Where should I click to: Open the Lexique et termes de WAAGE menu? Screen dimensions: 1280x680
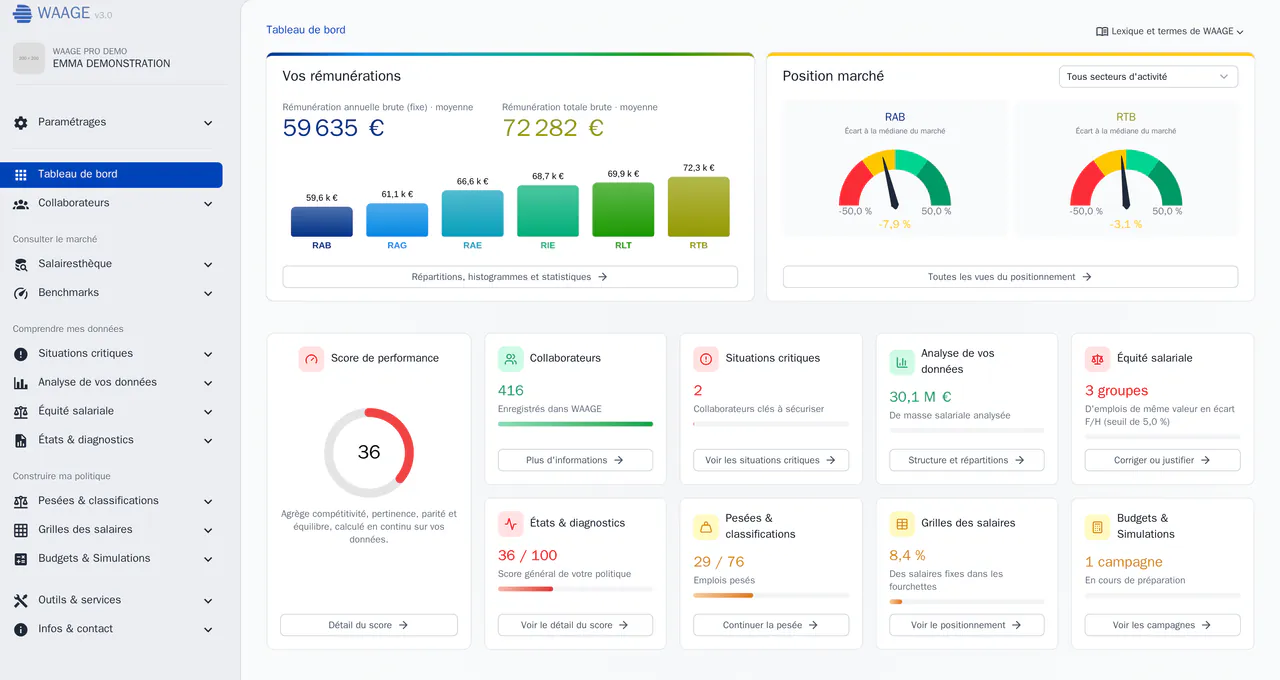click(x=1170, y=32)
